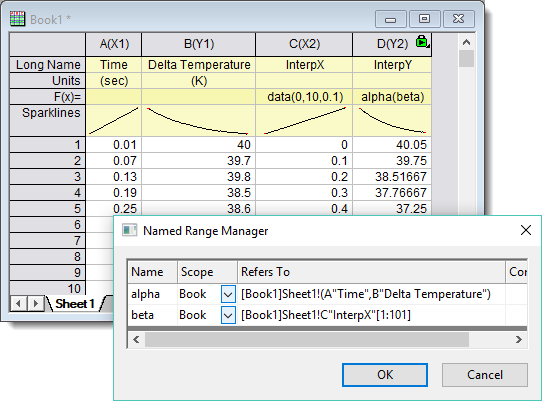542x401 pixels.
Task: Select row header 3
Action: coord(48,177)
